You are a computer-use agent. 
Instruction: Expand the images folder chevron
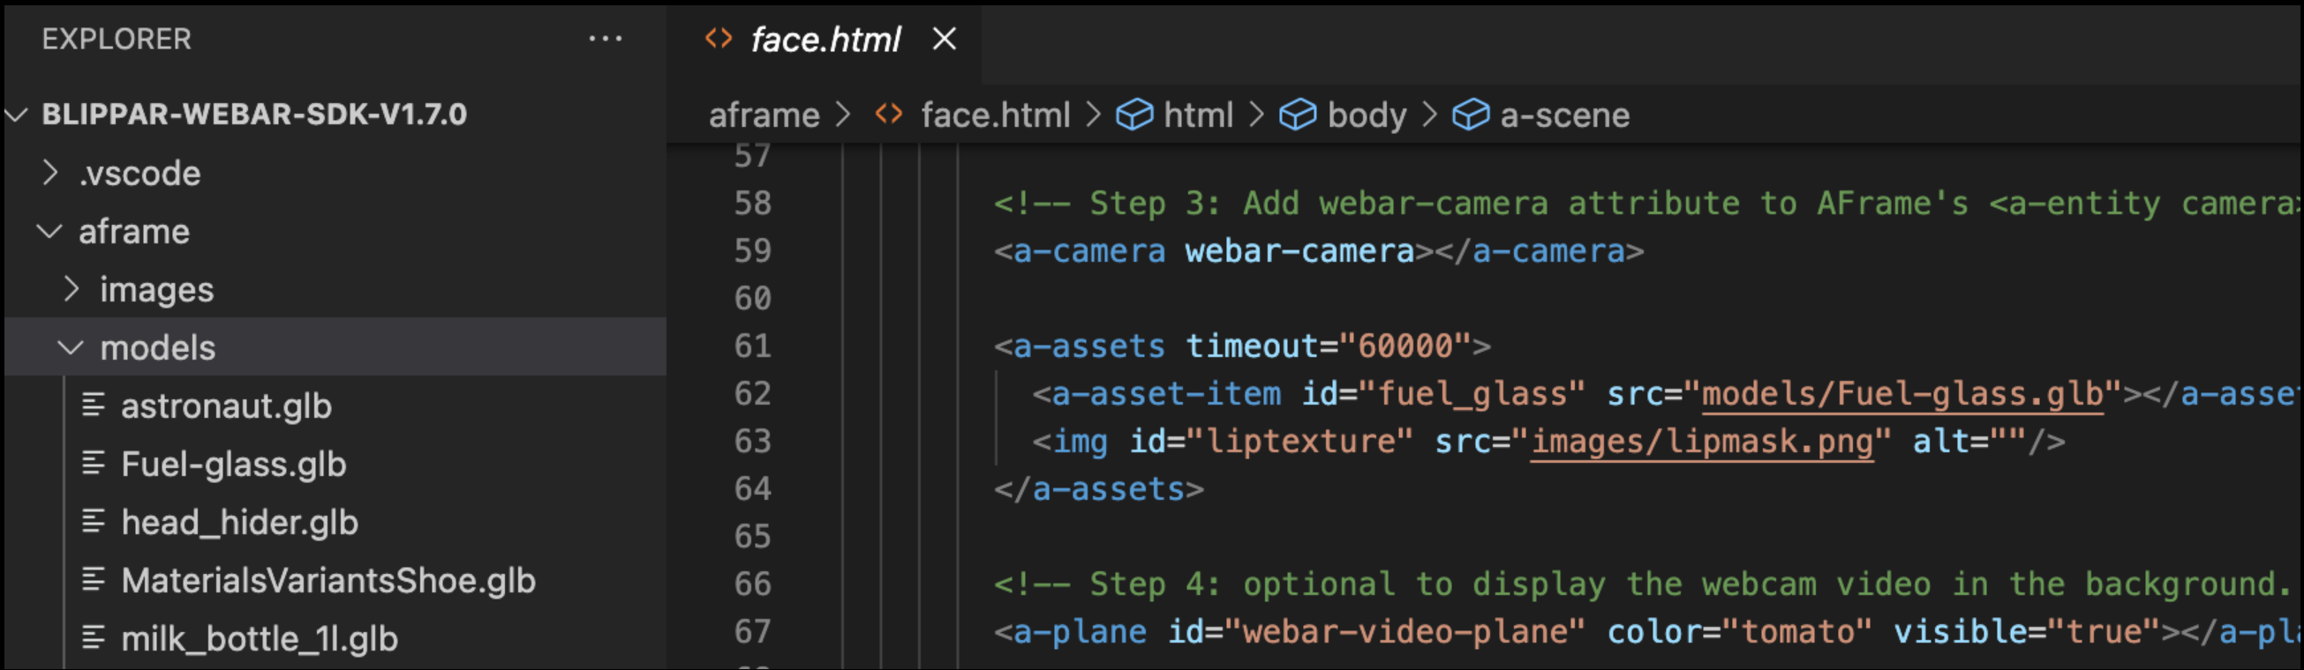71,289
